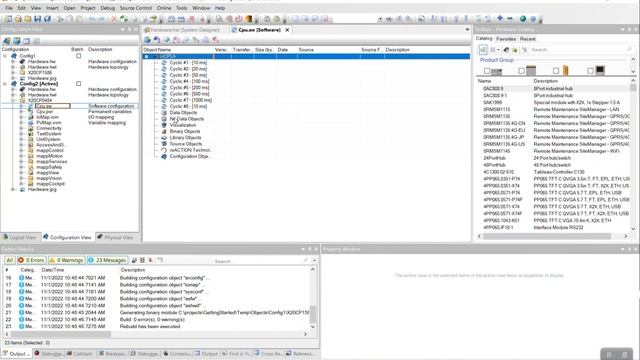The width and height of the screenshot is (640, 360).
Task: Click the Save All toolbar icon
Action: click(47, 19)
